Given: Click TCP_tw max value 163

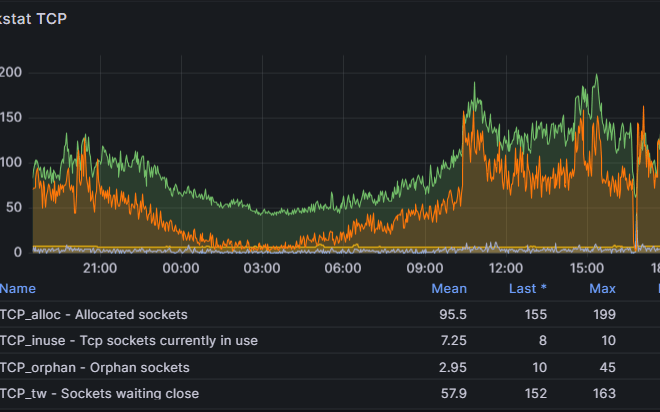Looking at the screenshot, I should click(x=604, y=394).
